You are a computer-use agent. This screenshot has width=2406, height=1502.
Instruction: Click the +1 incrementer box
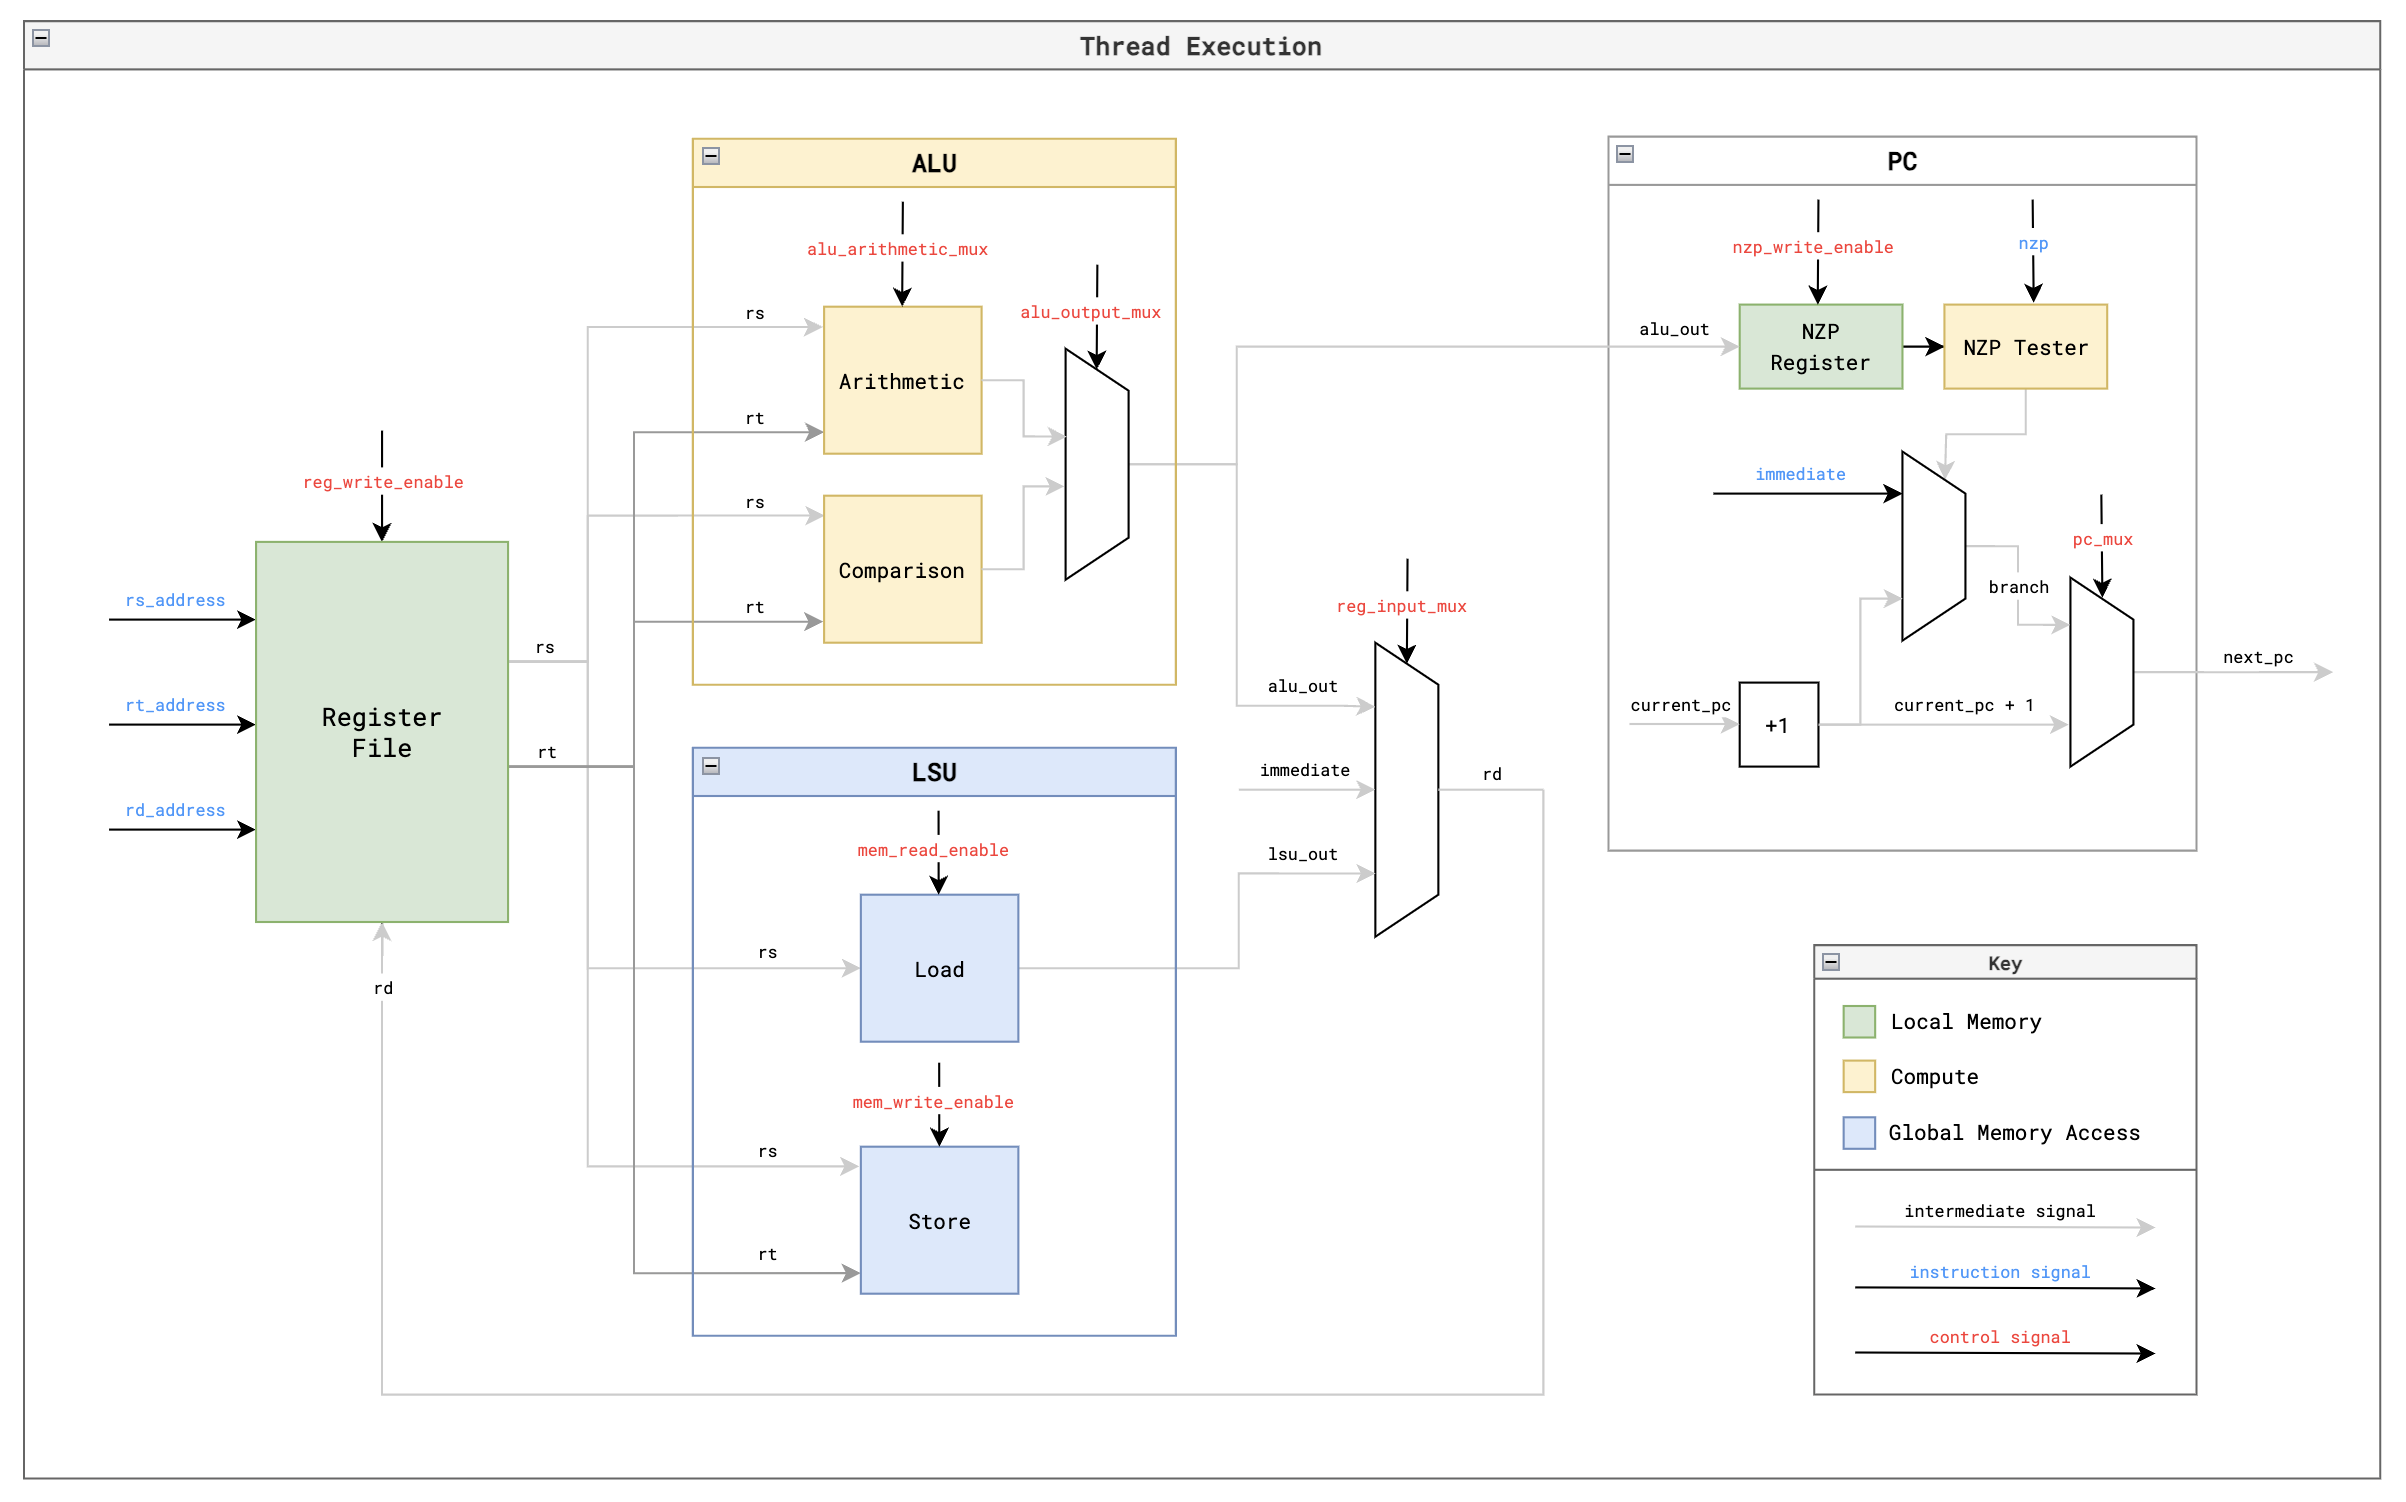[1778, 726]
